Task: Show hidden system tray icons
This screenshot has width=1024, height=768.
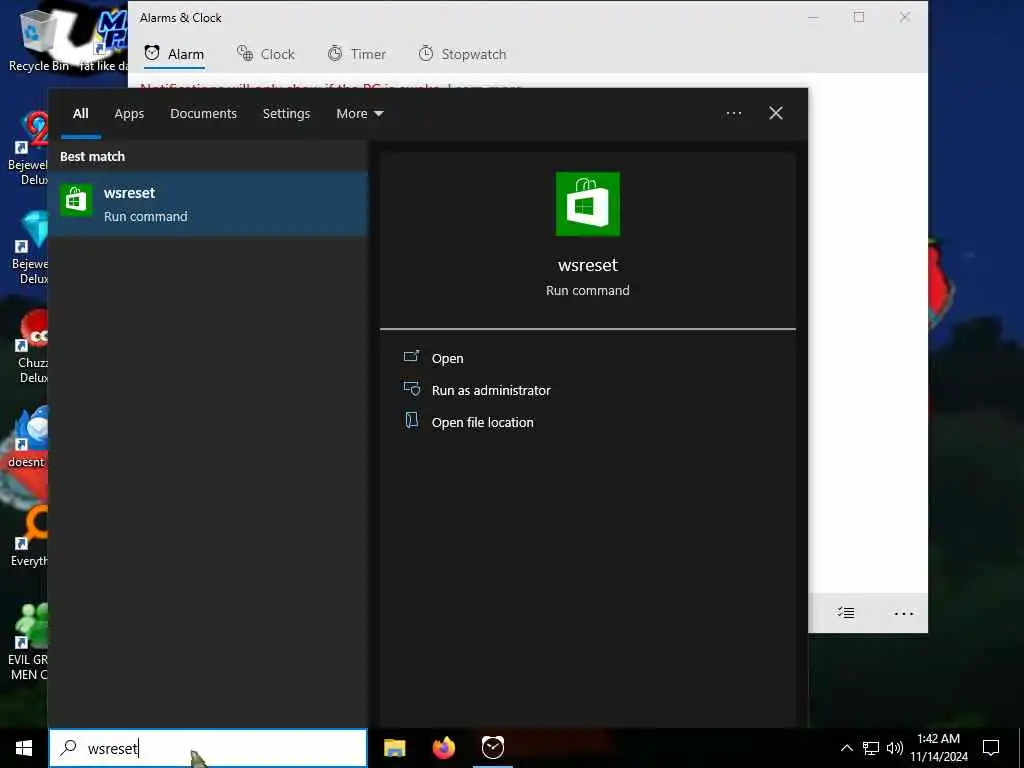Action: pyautogui.click(x=846, y=748)
